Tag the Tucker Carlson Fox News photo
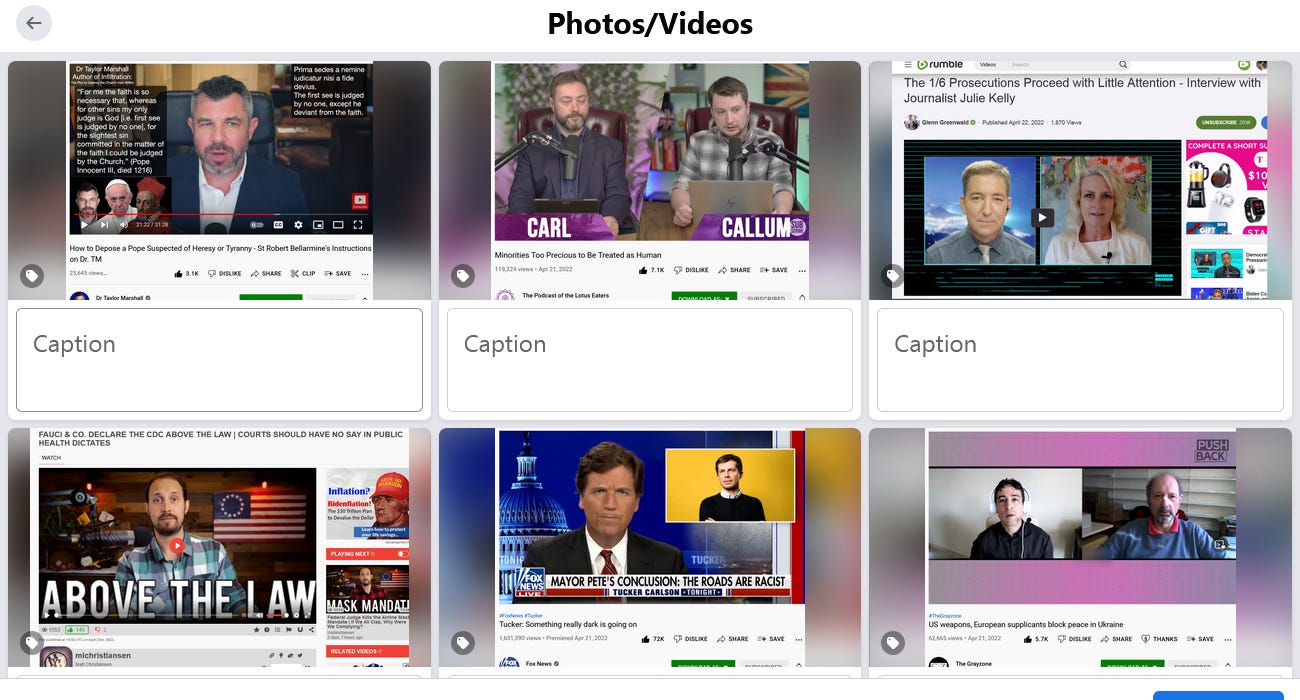The width and height of the screenshot is (1300, 700). point(462,643)
